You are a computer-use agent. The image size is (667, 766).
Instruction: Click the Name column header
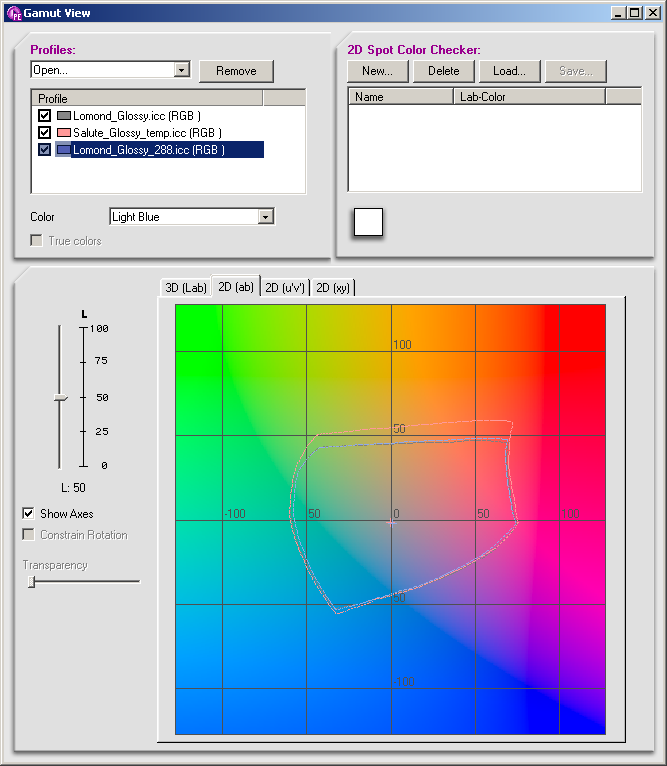(x=401, y=97)
